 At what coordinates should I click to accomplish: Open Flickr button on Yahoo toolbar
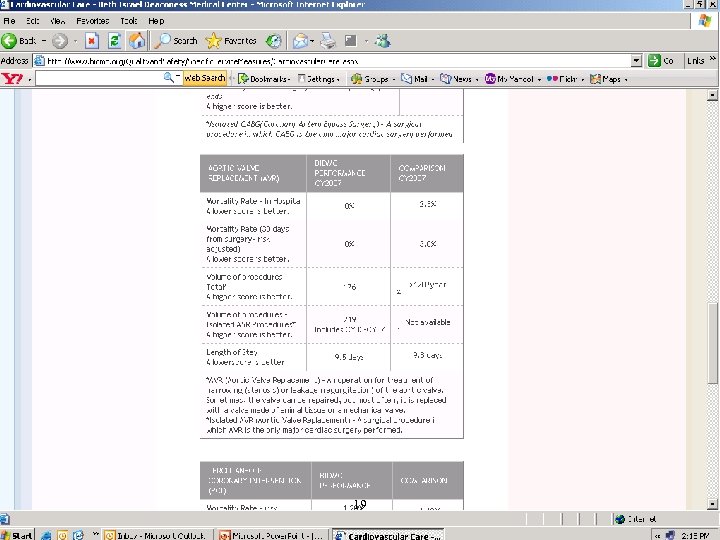click(565, 79)
